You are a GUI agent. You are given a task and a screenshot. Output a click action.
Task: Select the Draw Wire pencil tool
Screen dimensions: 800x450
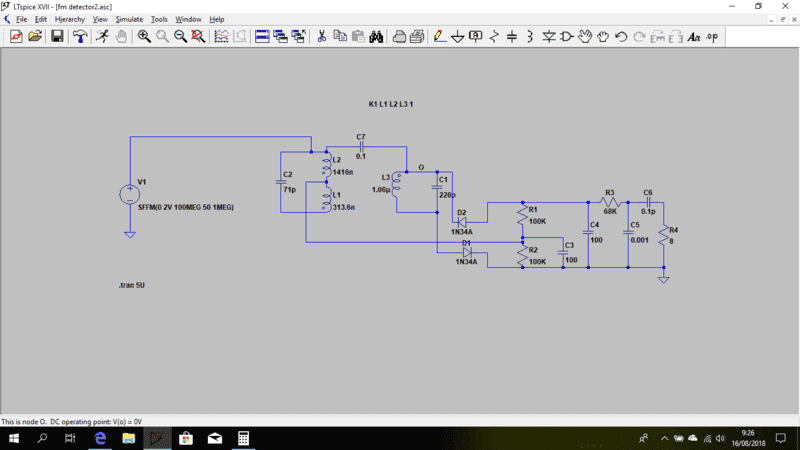[439, 37]
